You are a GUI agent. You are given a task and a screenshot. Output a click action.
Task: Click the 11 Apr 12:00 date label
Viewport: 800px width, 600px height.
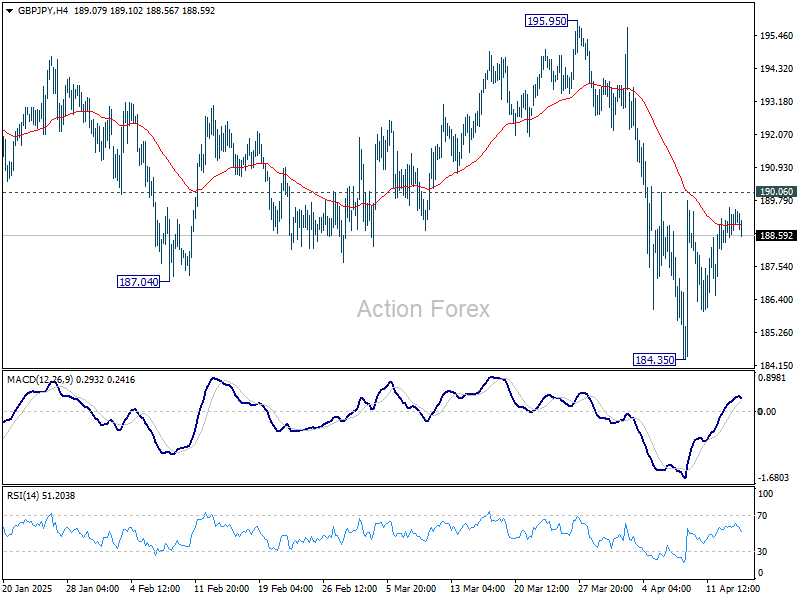tap(733, 589)
